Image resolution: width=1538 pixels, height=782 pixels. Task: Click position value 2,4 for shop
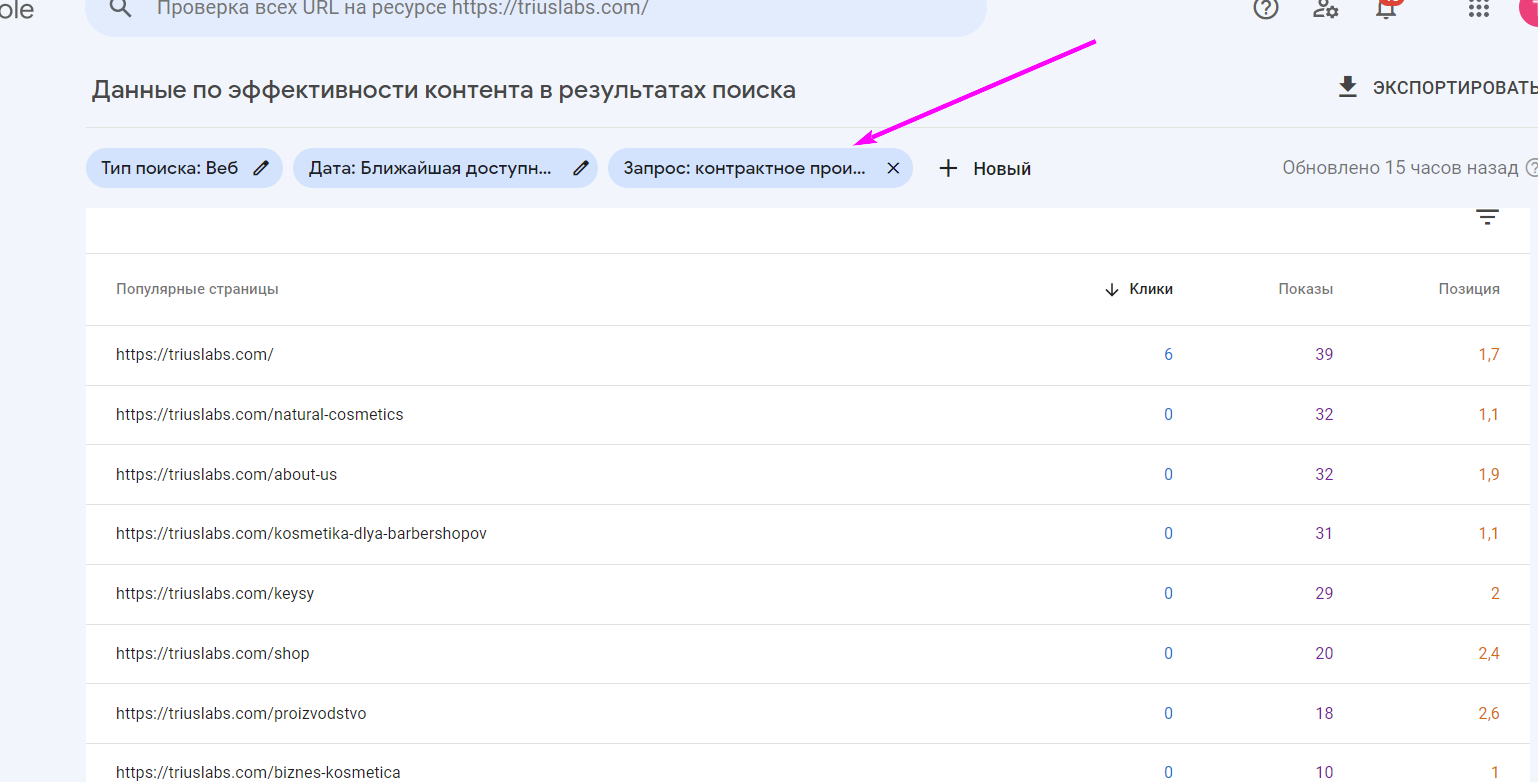1489,654
